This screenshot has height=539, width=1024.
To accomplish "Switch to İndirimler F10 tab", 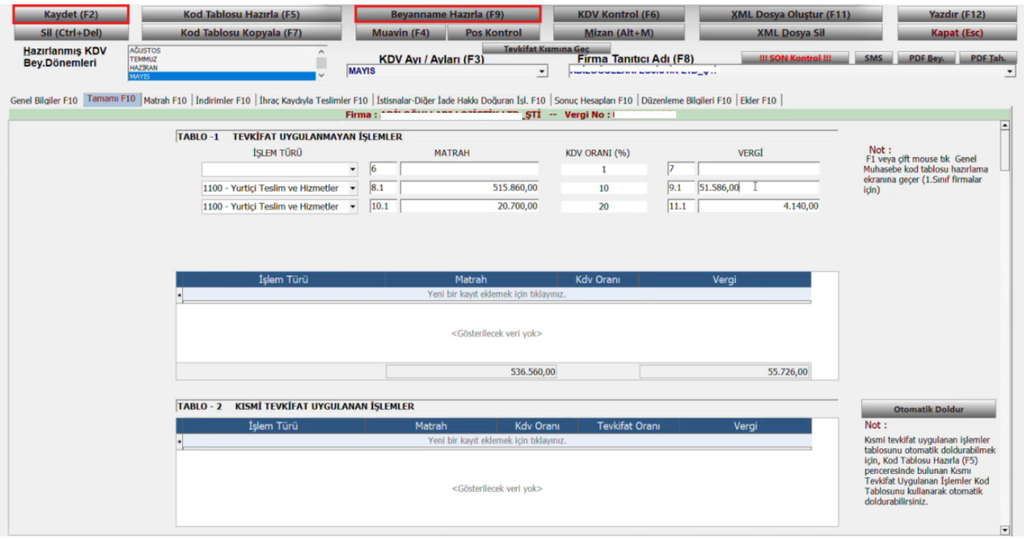I will (x=223, y=101).
